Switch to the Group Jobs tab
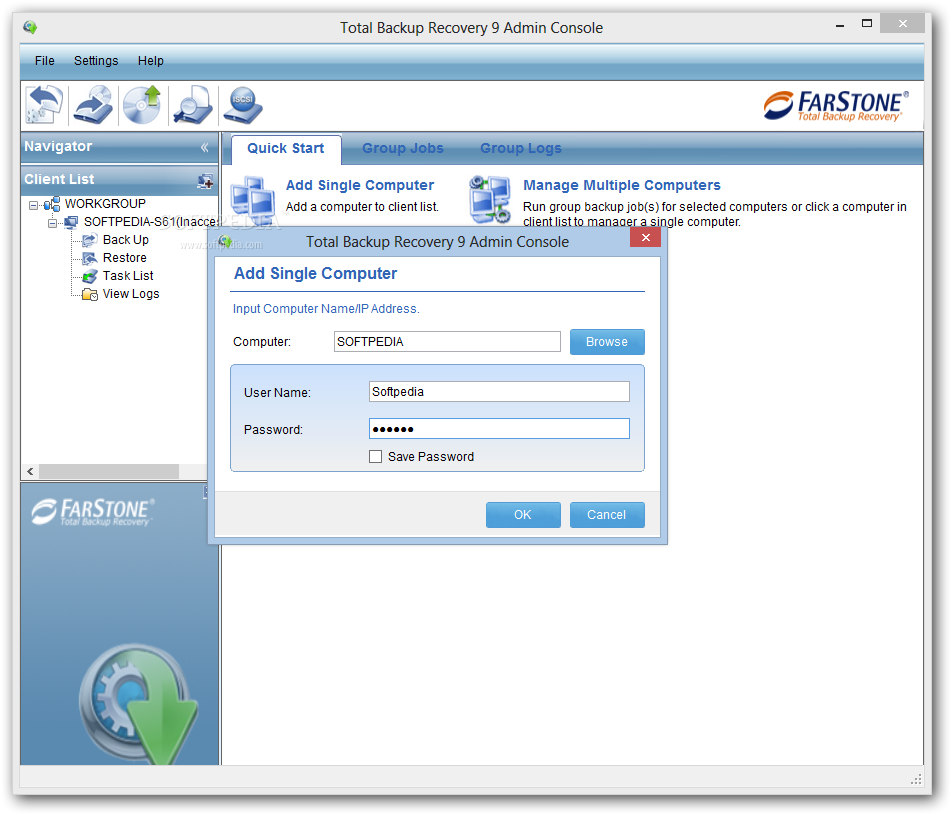This screenshot has height=815, width=952. (403, 149)
